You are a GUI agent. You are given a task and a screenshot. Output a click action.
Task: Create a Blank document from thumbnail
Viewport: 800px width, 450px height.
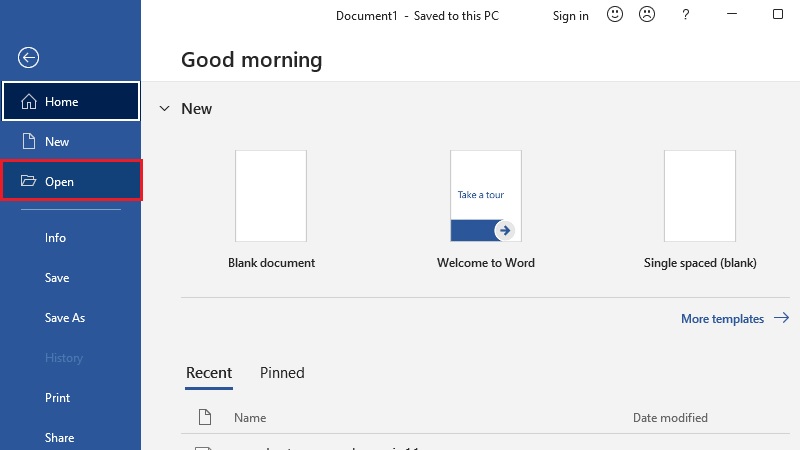tap(271, 196)
